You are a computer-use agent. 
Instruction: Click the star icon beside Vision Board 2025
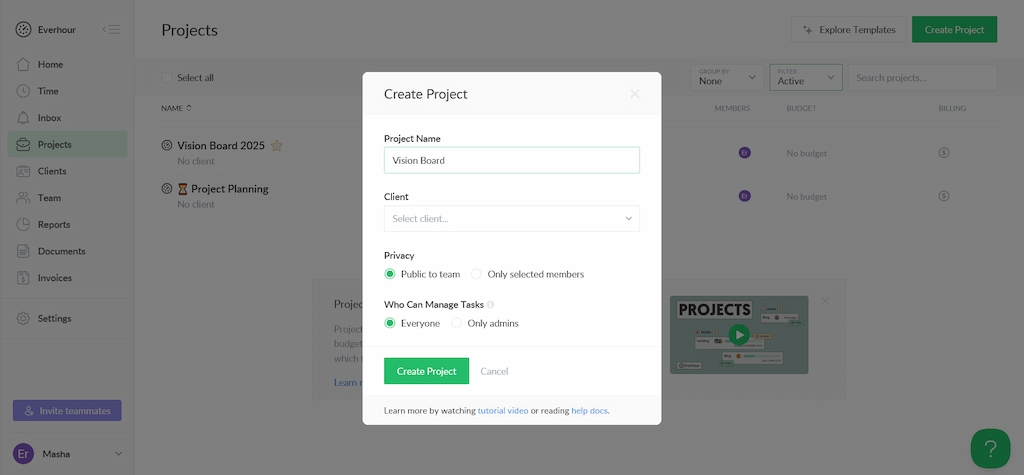(x=277, y=146)
